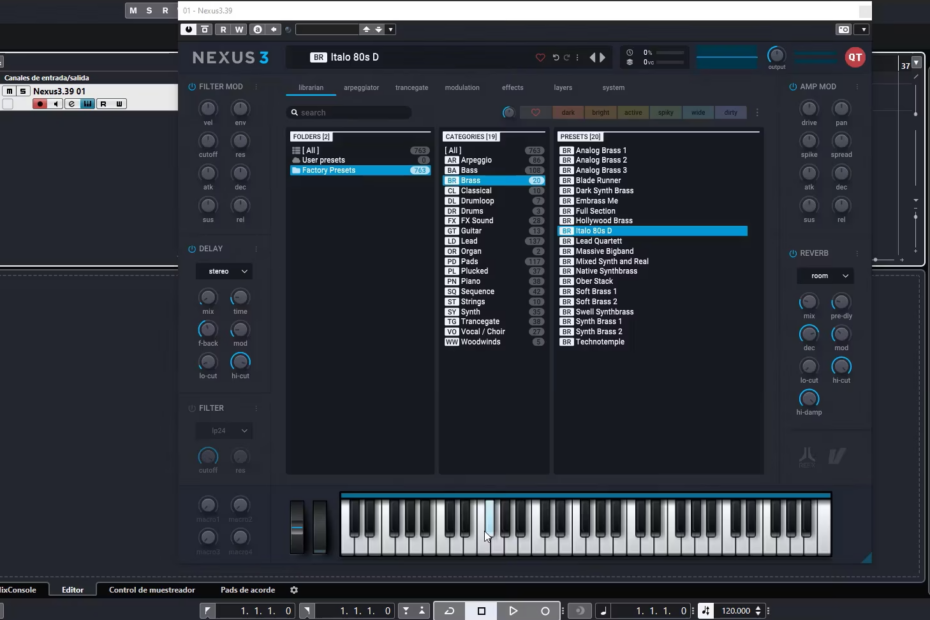Filter by favorites with red heart tag
Image resolution: width=930 pixels, height=620 pixels.
tap(535, 112)
